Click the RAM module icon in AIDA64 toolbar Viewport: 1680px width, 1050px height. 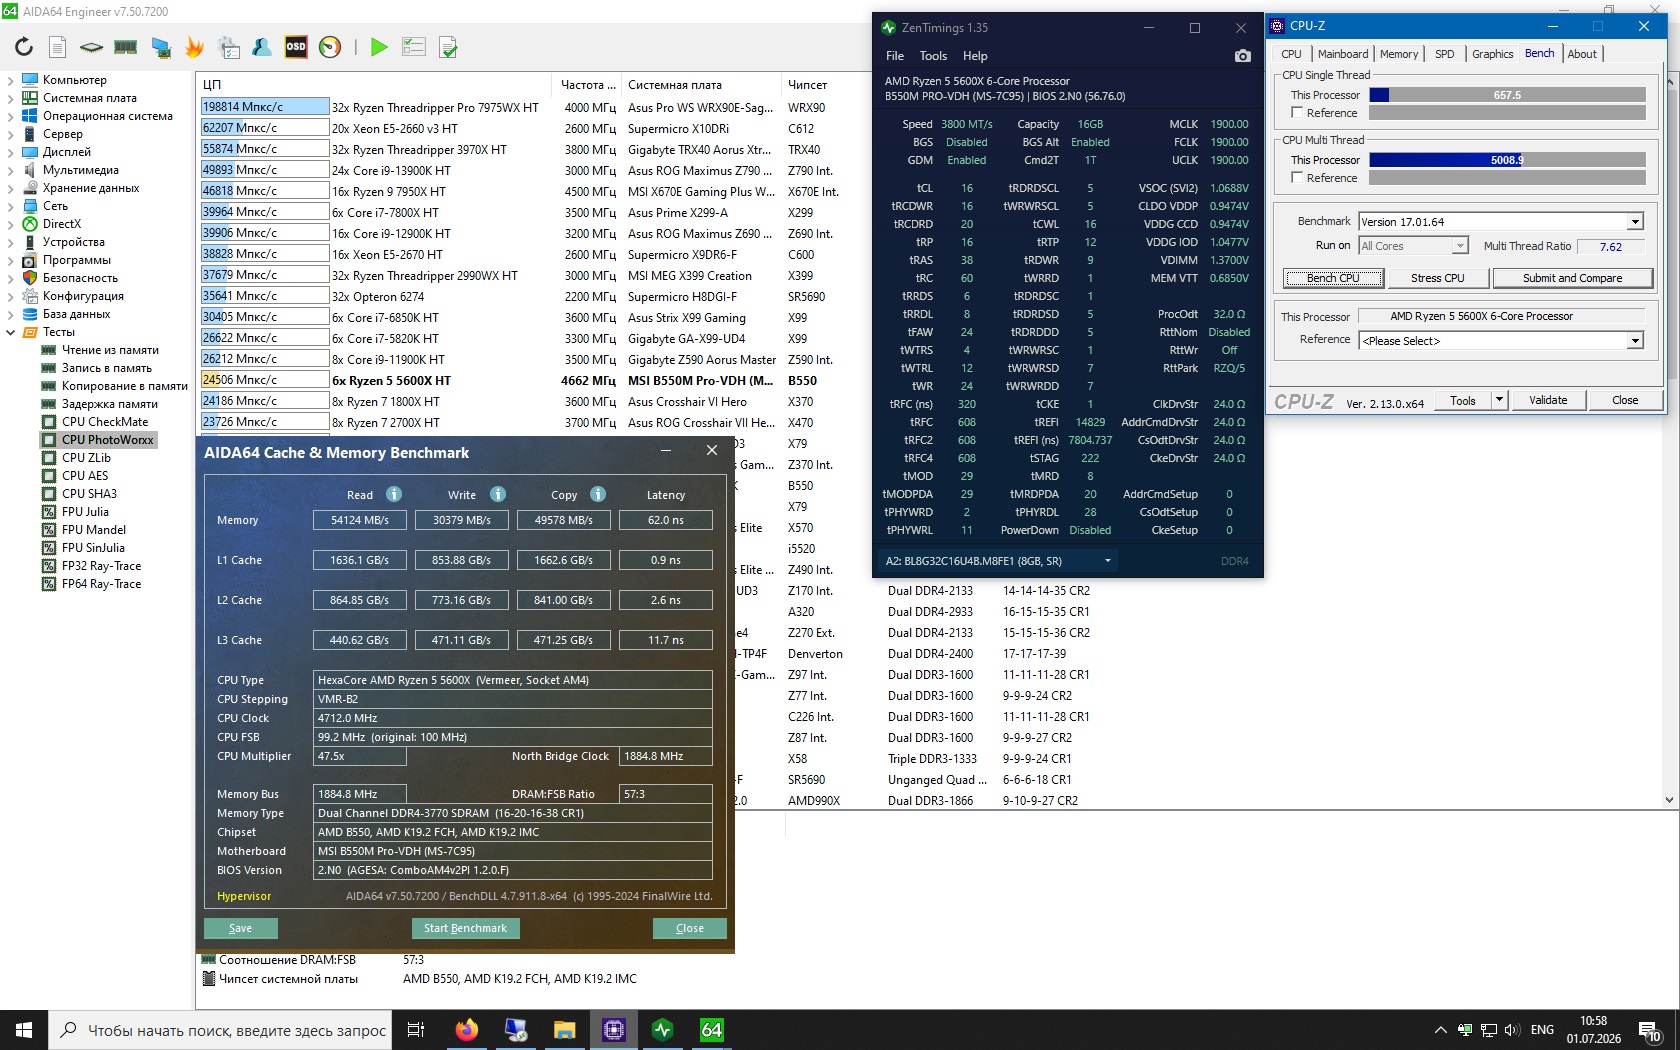125,47
